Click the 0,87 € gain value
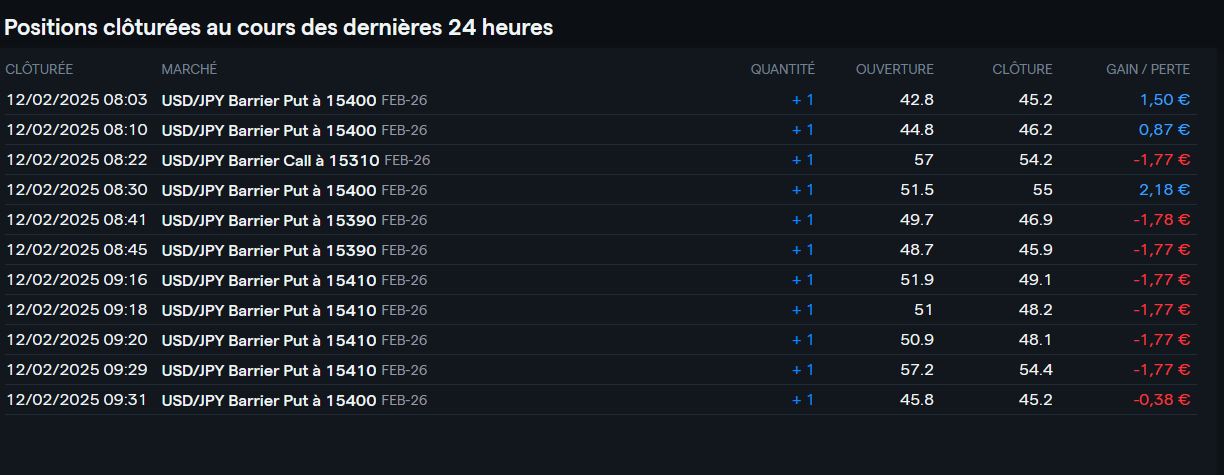 (x=1164, y=130)
